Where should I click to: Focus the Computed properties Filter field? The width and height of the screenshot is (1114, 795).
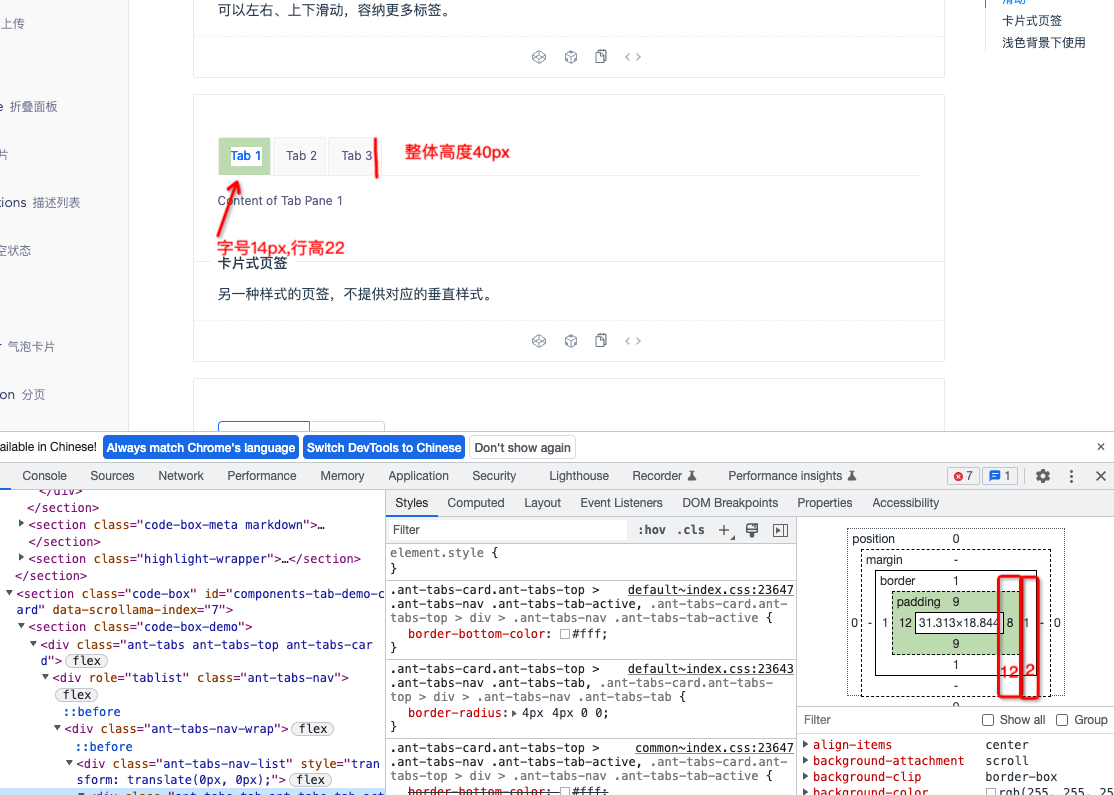tap(888, 720)
